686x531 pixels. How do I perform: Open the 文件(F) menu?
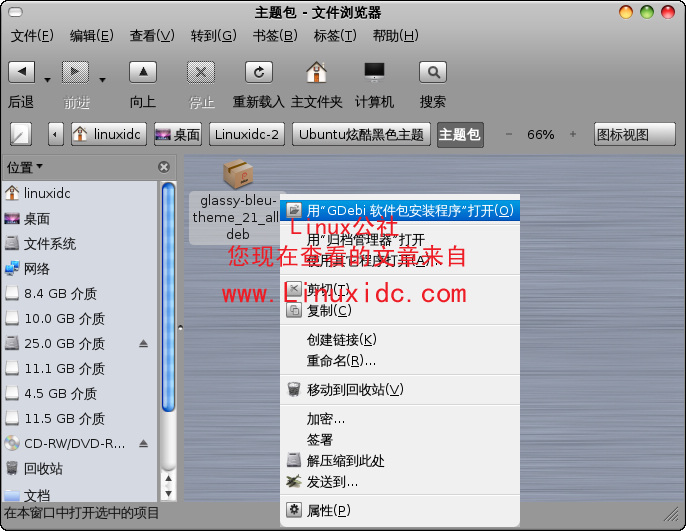point(32,35)
